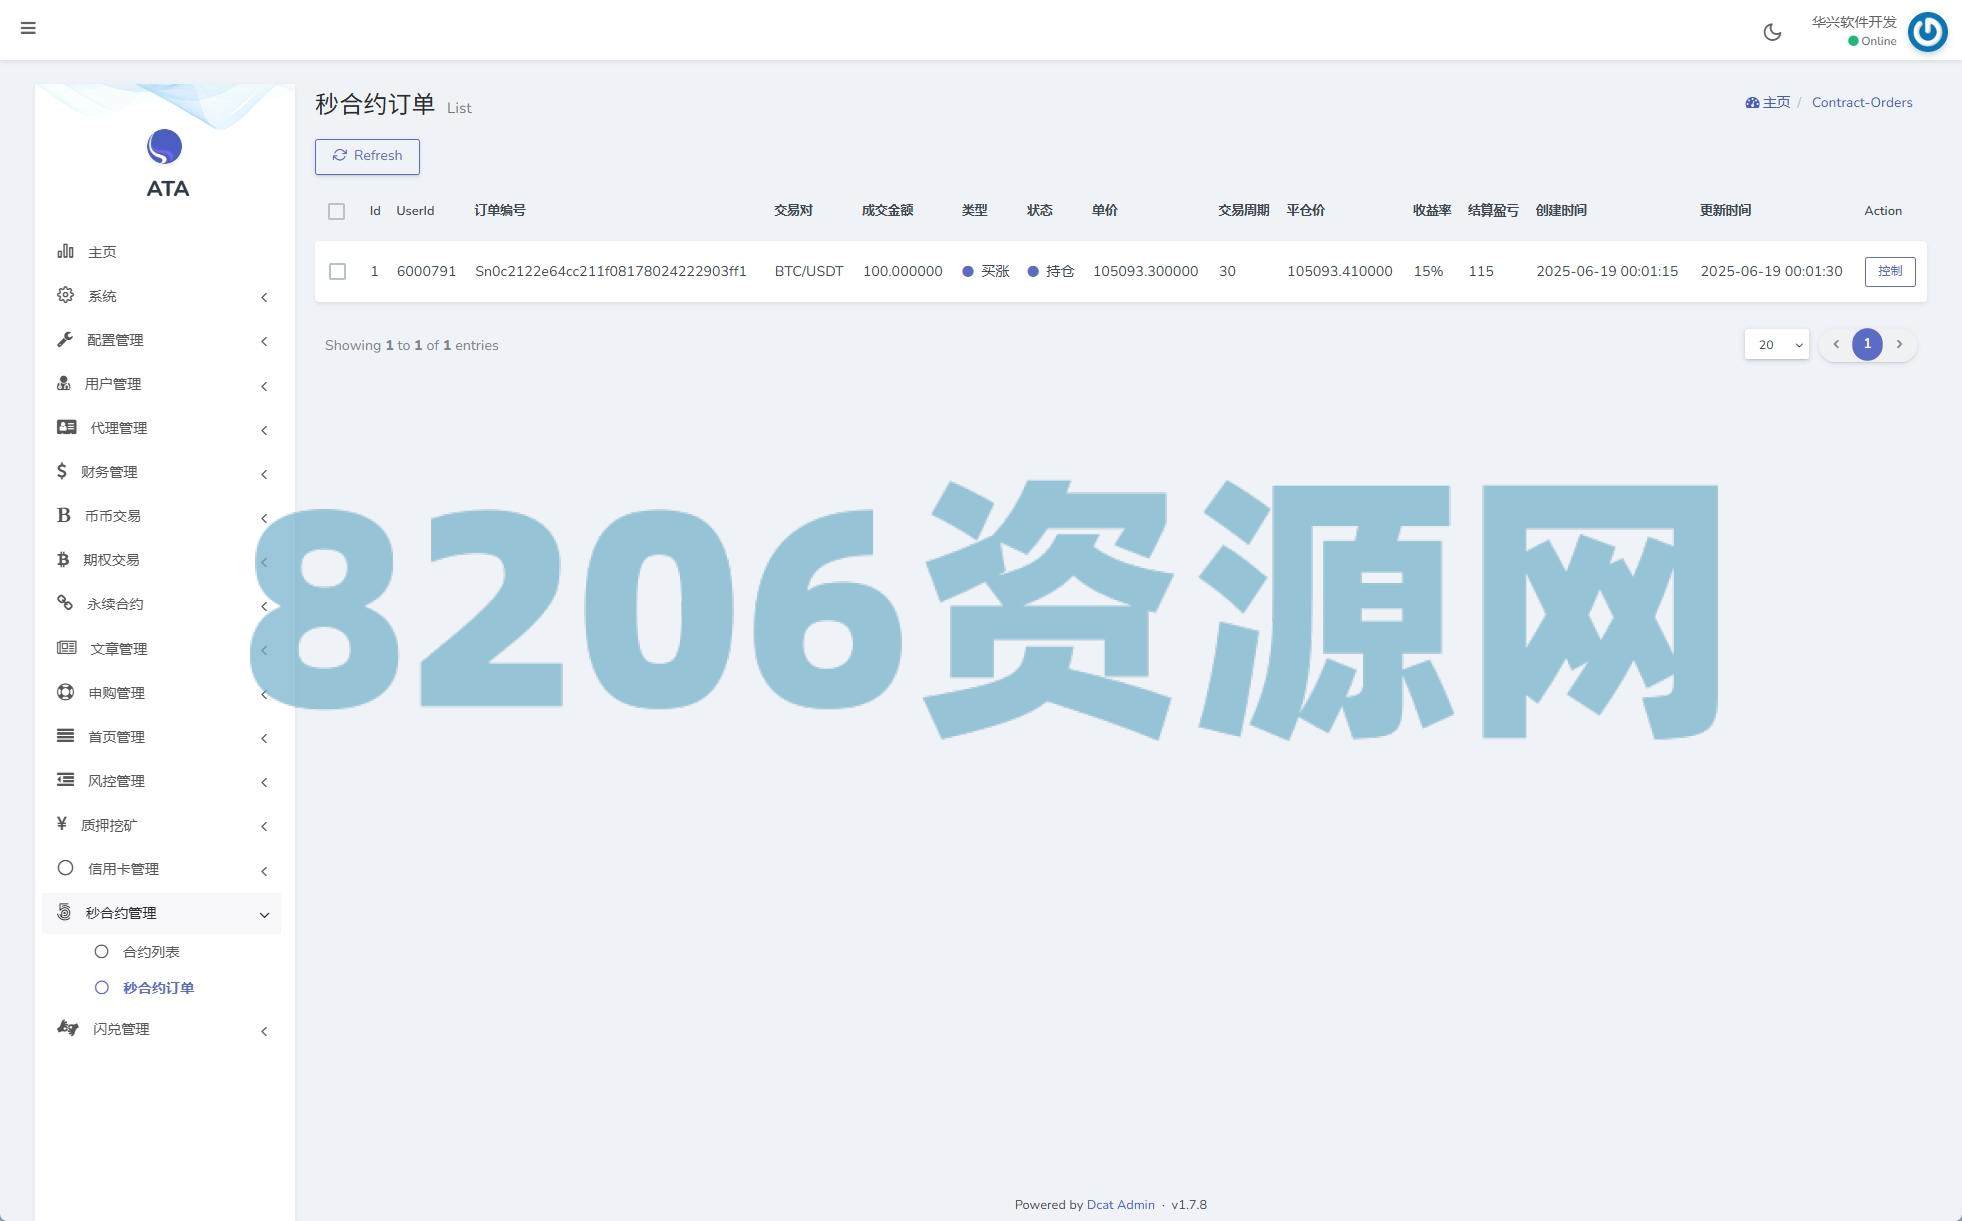
Task: Check the row 1 order checkbox
Action: pyautogui.click(x=337, y=271)
